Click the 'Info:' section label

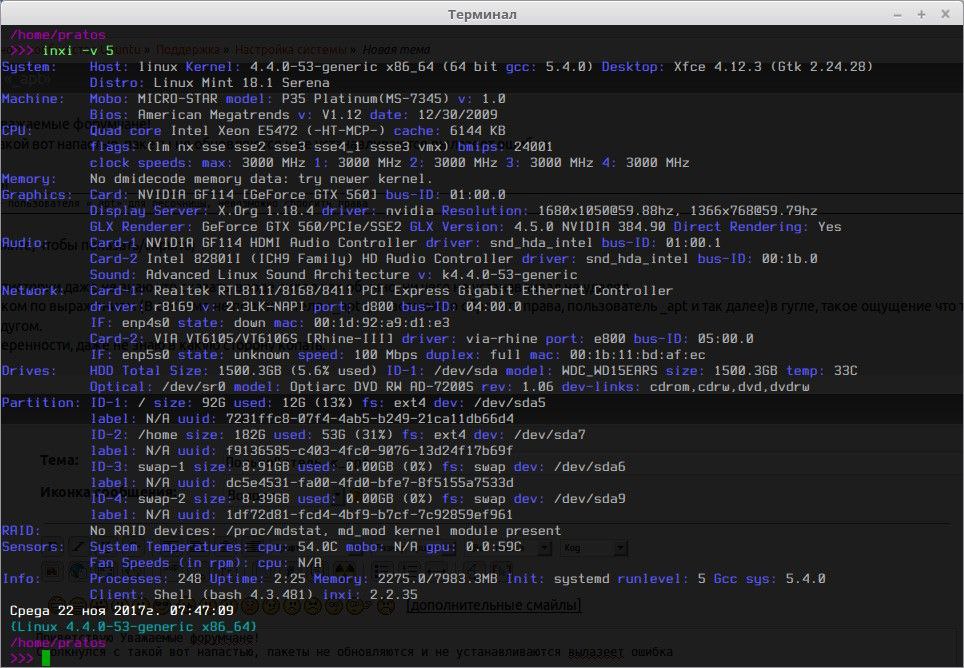(x=21, y=578)
